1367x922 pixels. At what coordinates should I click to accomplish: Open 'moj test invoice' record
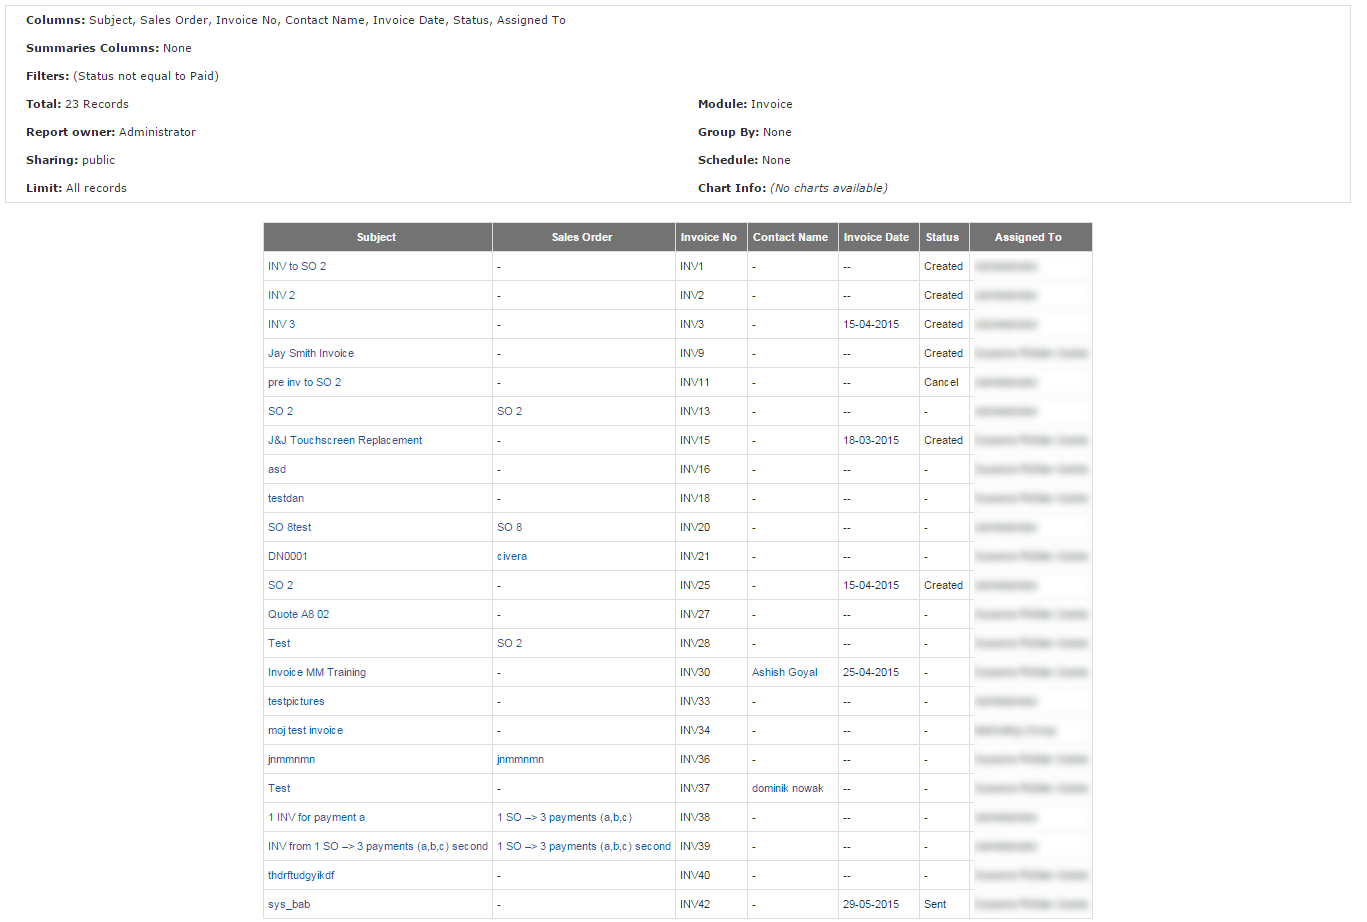pyautogui.click(x=305, y=730)
